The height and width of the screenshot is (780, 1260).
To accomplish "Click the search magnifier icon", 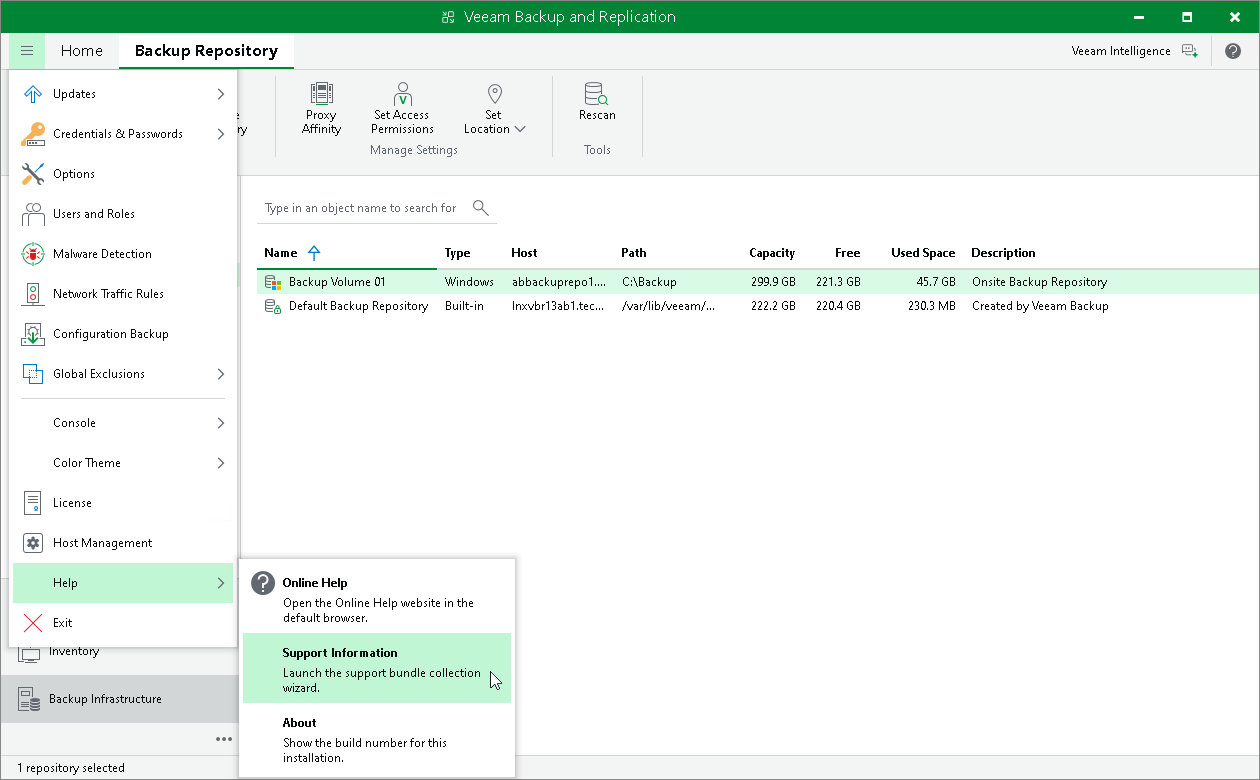I will (481, 208).
